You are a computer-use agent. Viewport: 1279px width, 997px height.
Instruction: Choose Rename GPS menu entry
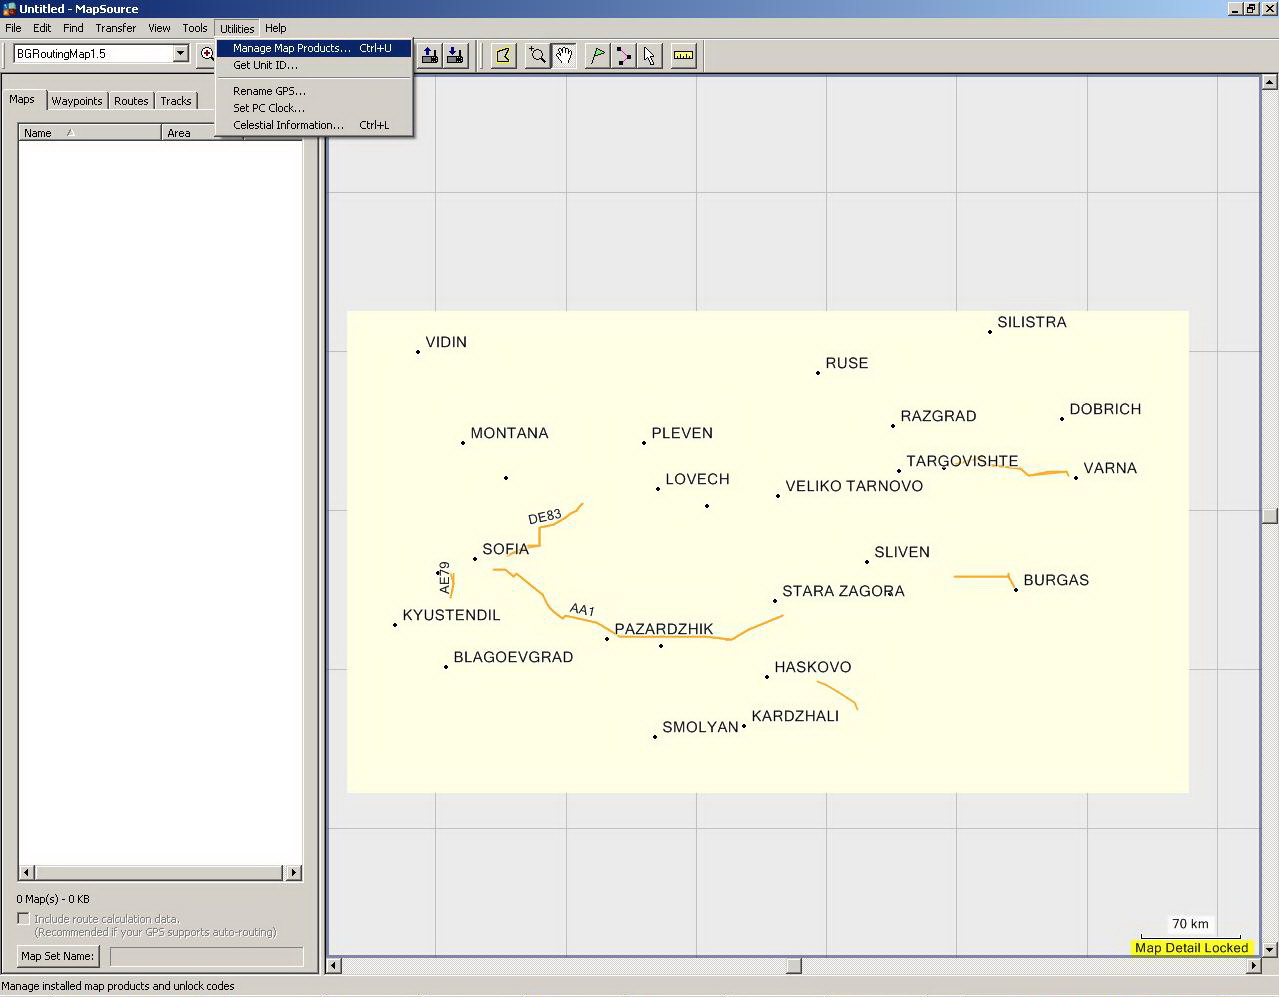point(313,91)
